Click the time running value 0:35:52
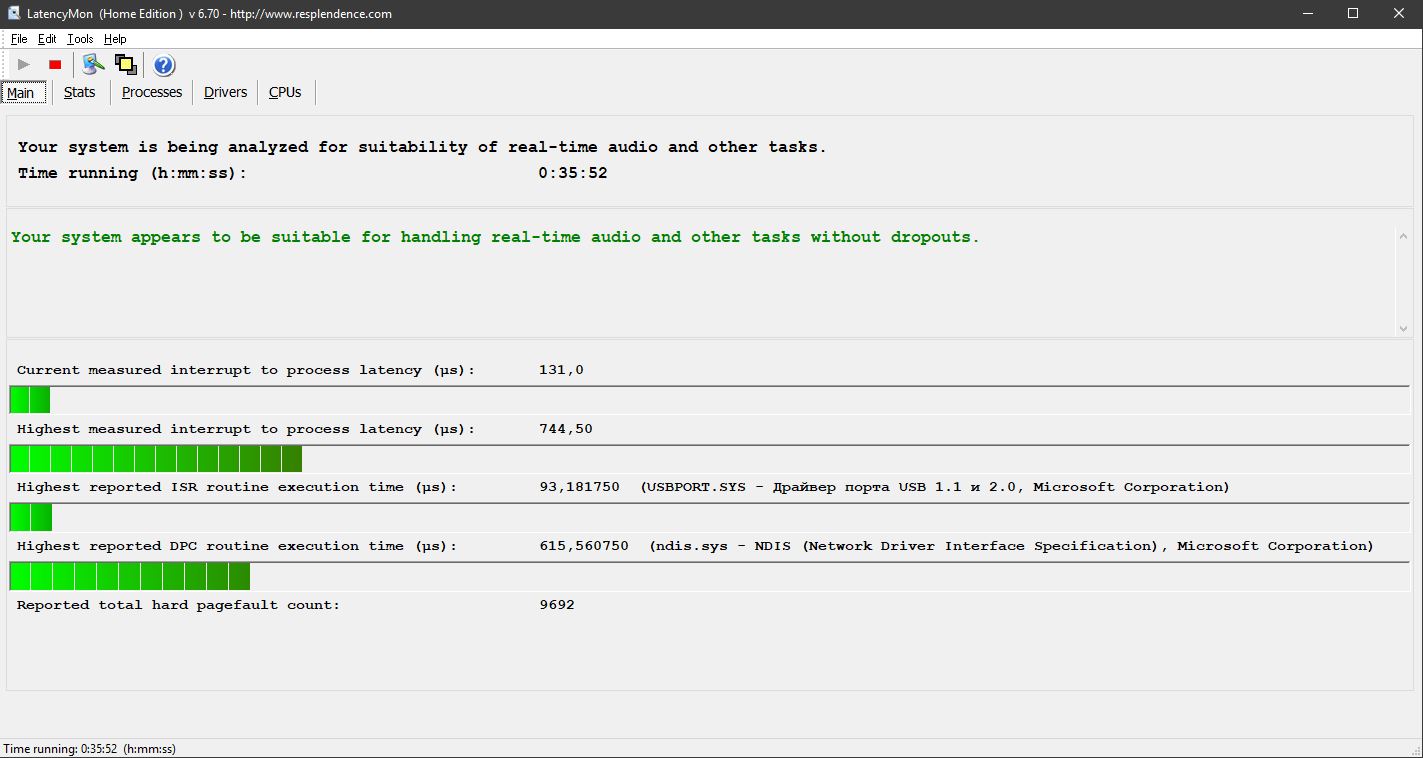This screenshot has width=1423, height=758. pyautogui.click(x=573, y=173)
